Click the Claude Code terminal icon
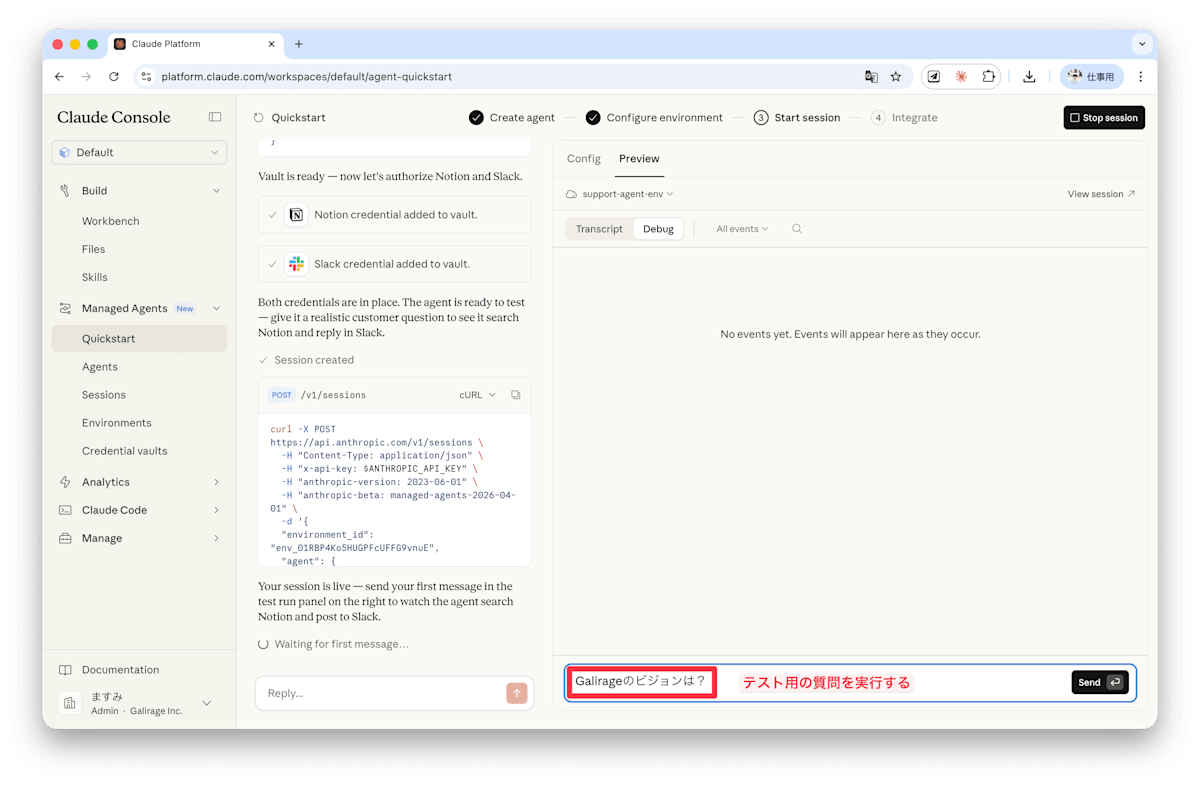This screenshot has width=1200, height=785. point(65,510)
